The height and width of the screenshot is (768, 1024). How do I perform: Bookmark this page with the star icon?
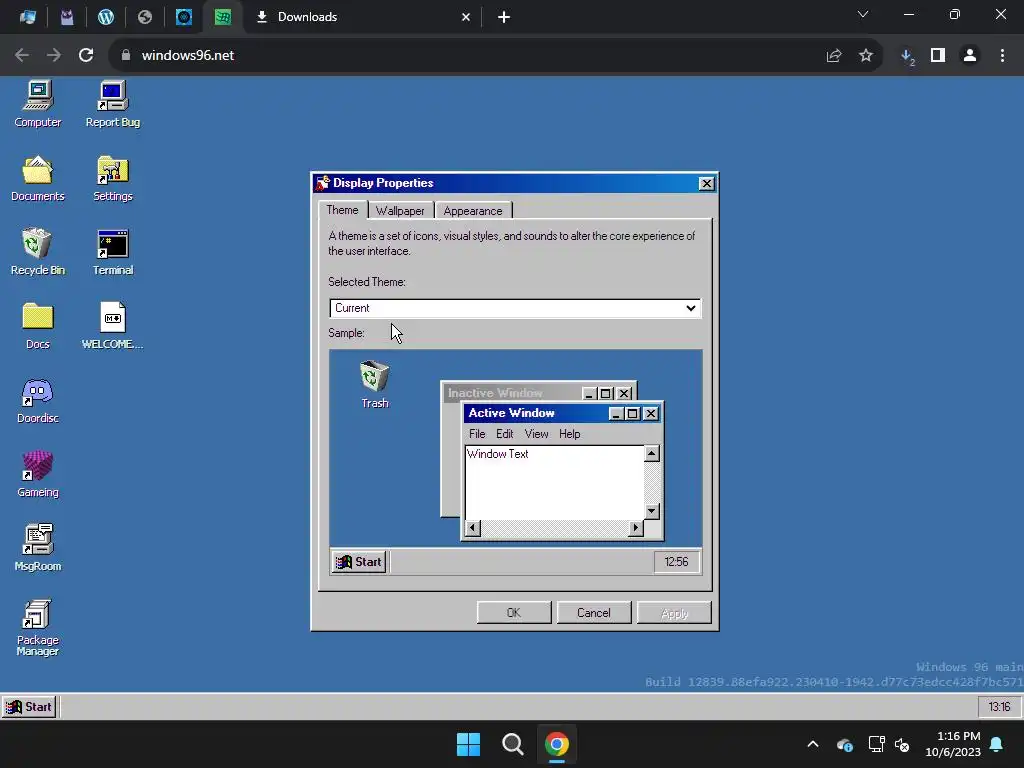click(866, 56)
